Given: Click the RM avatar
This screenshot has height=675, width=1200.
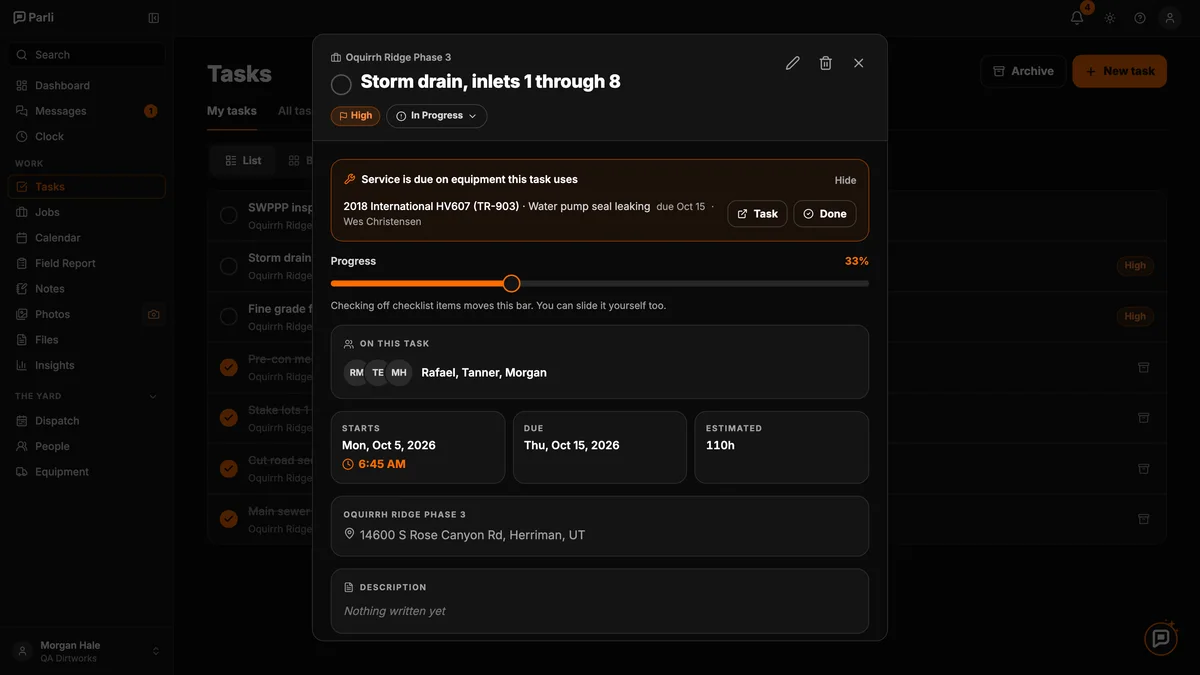Looking at the screenshot, I should click(x=356, y=372).
